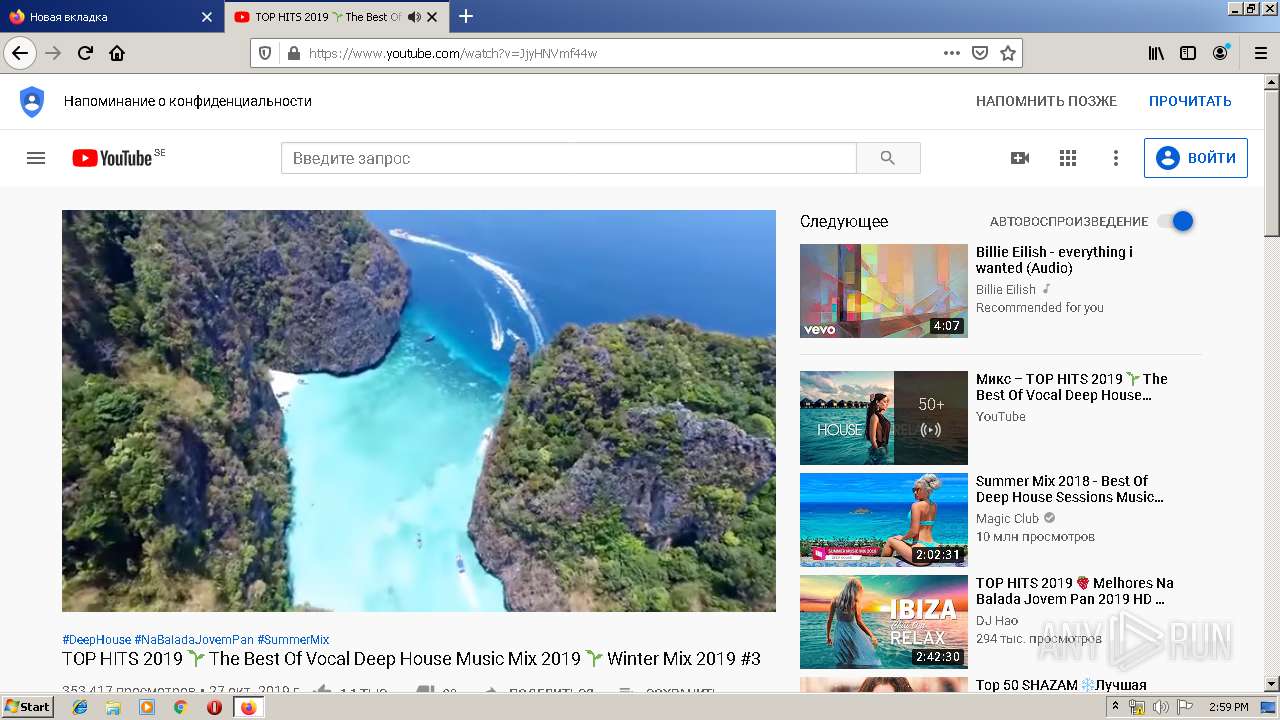
Task: Click НАПОМНИТЬ ПОЗЖЕ in the privacy reminder
Action: tap(1046, 101)
